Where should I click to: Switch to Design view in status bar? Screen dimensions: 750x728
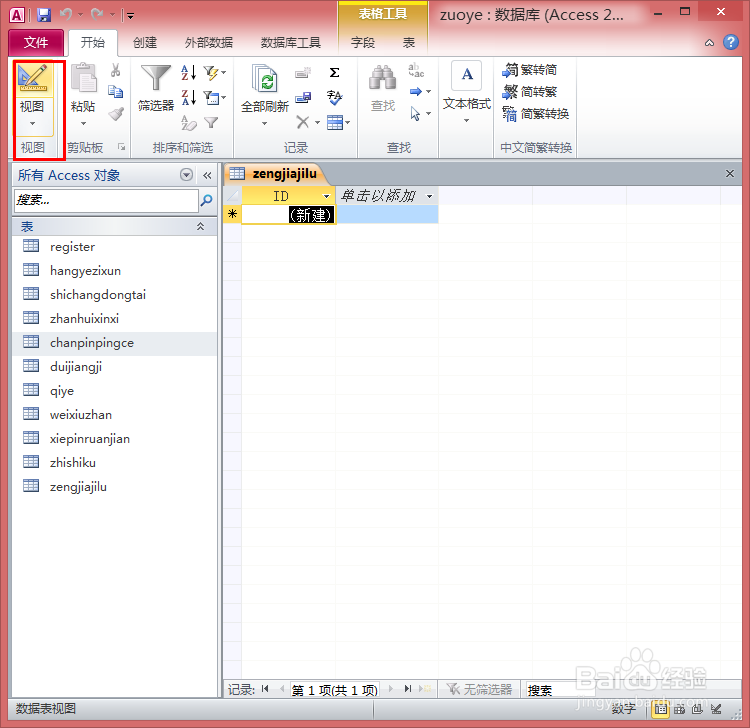click(716, 709)
